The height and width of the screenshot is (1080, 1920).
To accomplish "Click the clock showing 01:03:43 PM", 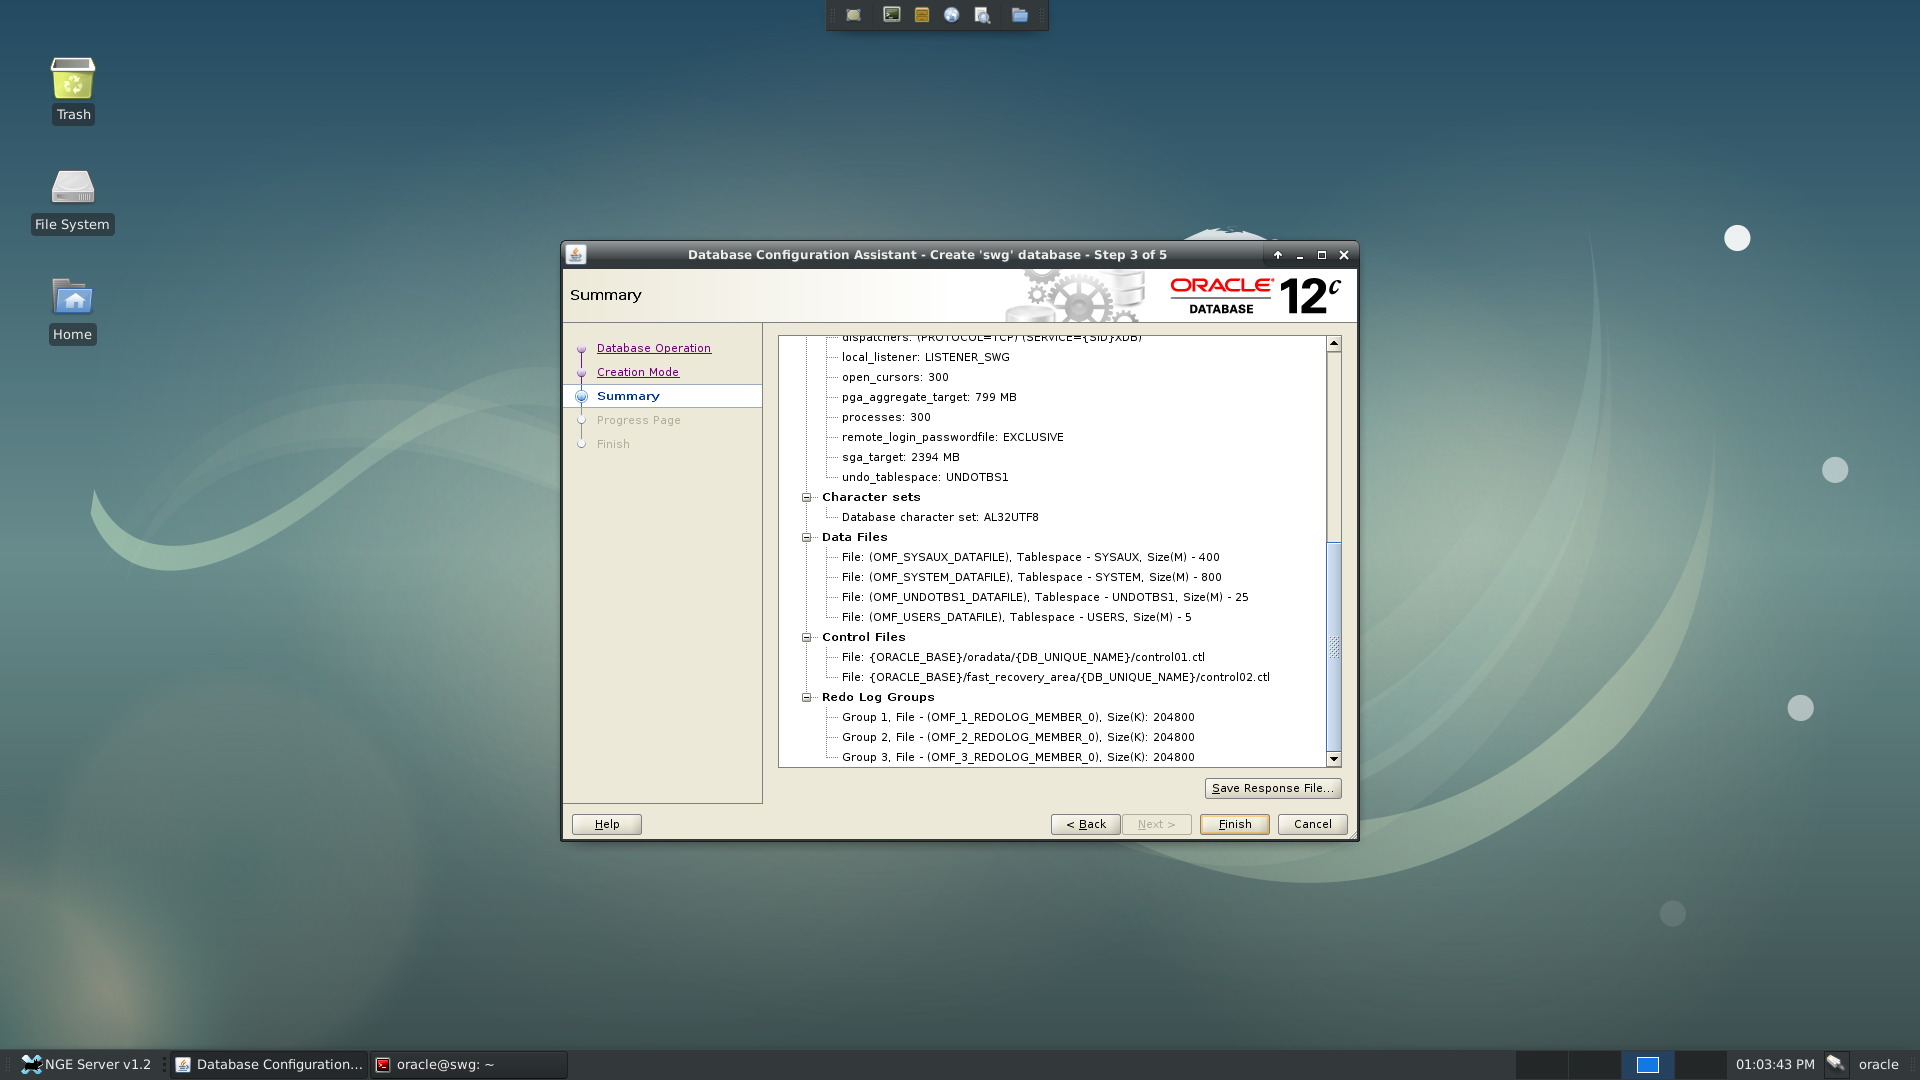I will click(x=1775, y=1064).
